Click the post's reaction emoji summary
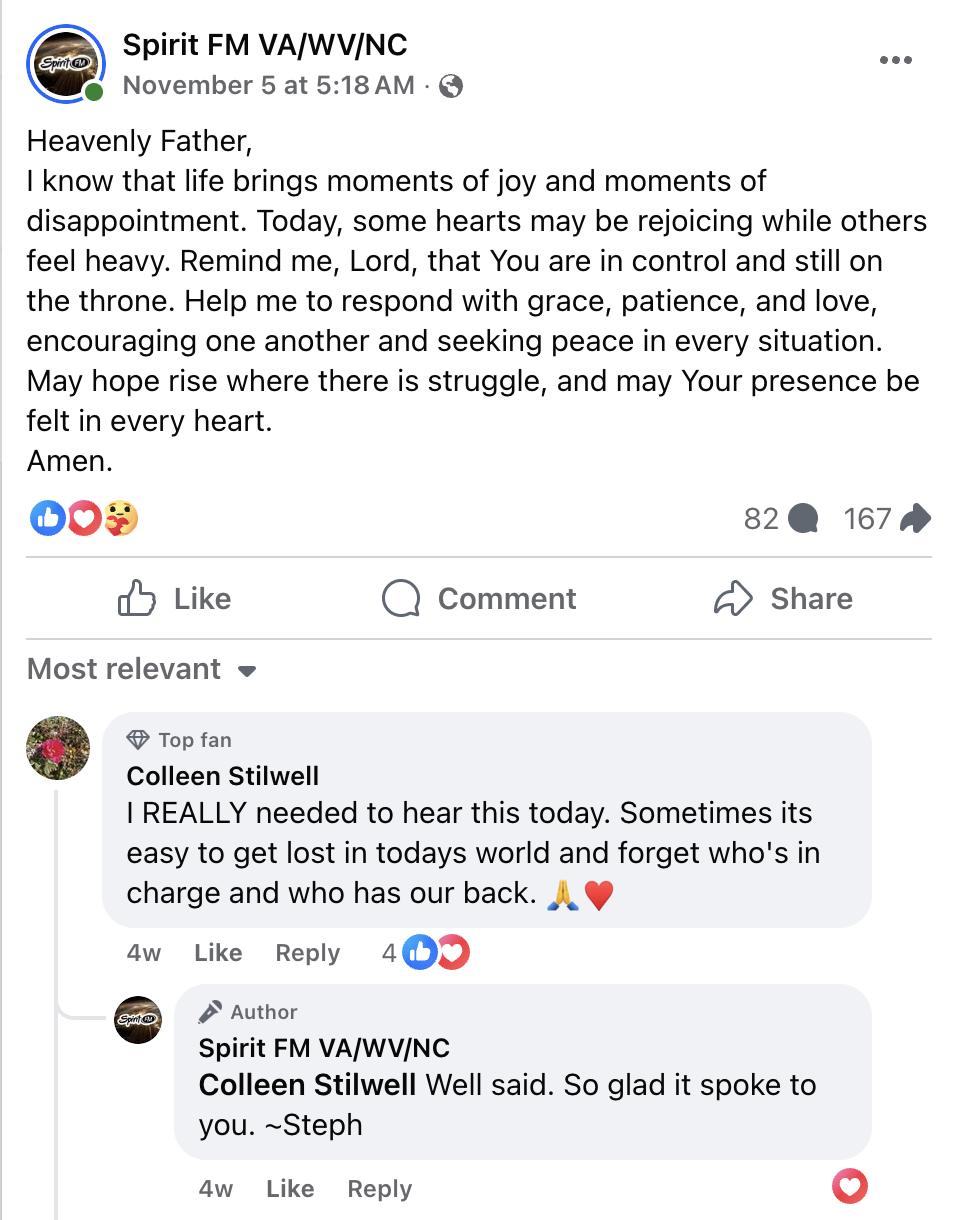 (x=84, y=518)
